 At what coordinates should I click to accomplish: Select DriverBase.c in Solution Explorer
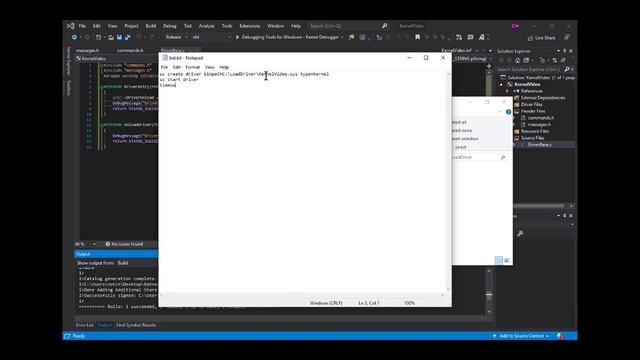point(539,144)
